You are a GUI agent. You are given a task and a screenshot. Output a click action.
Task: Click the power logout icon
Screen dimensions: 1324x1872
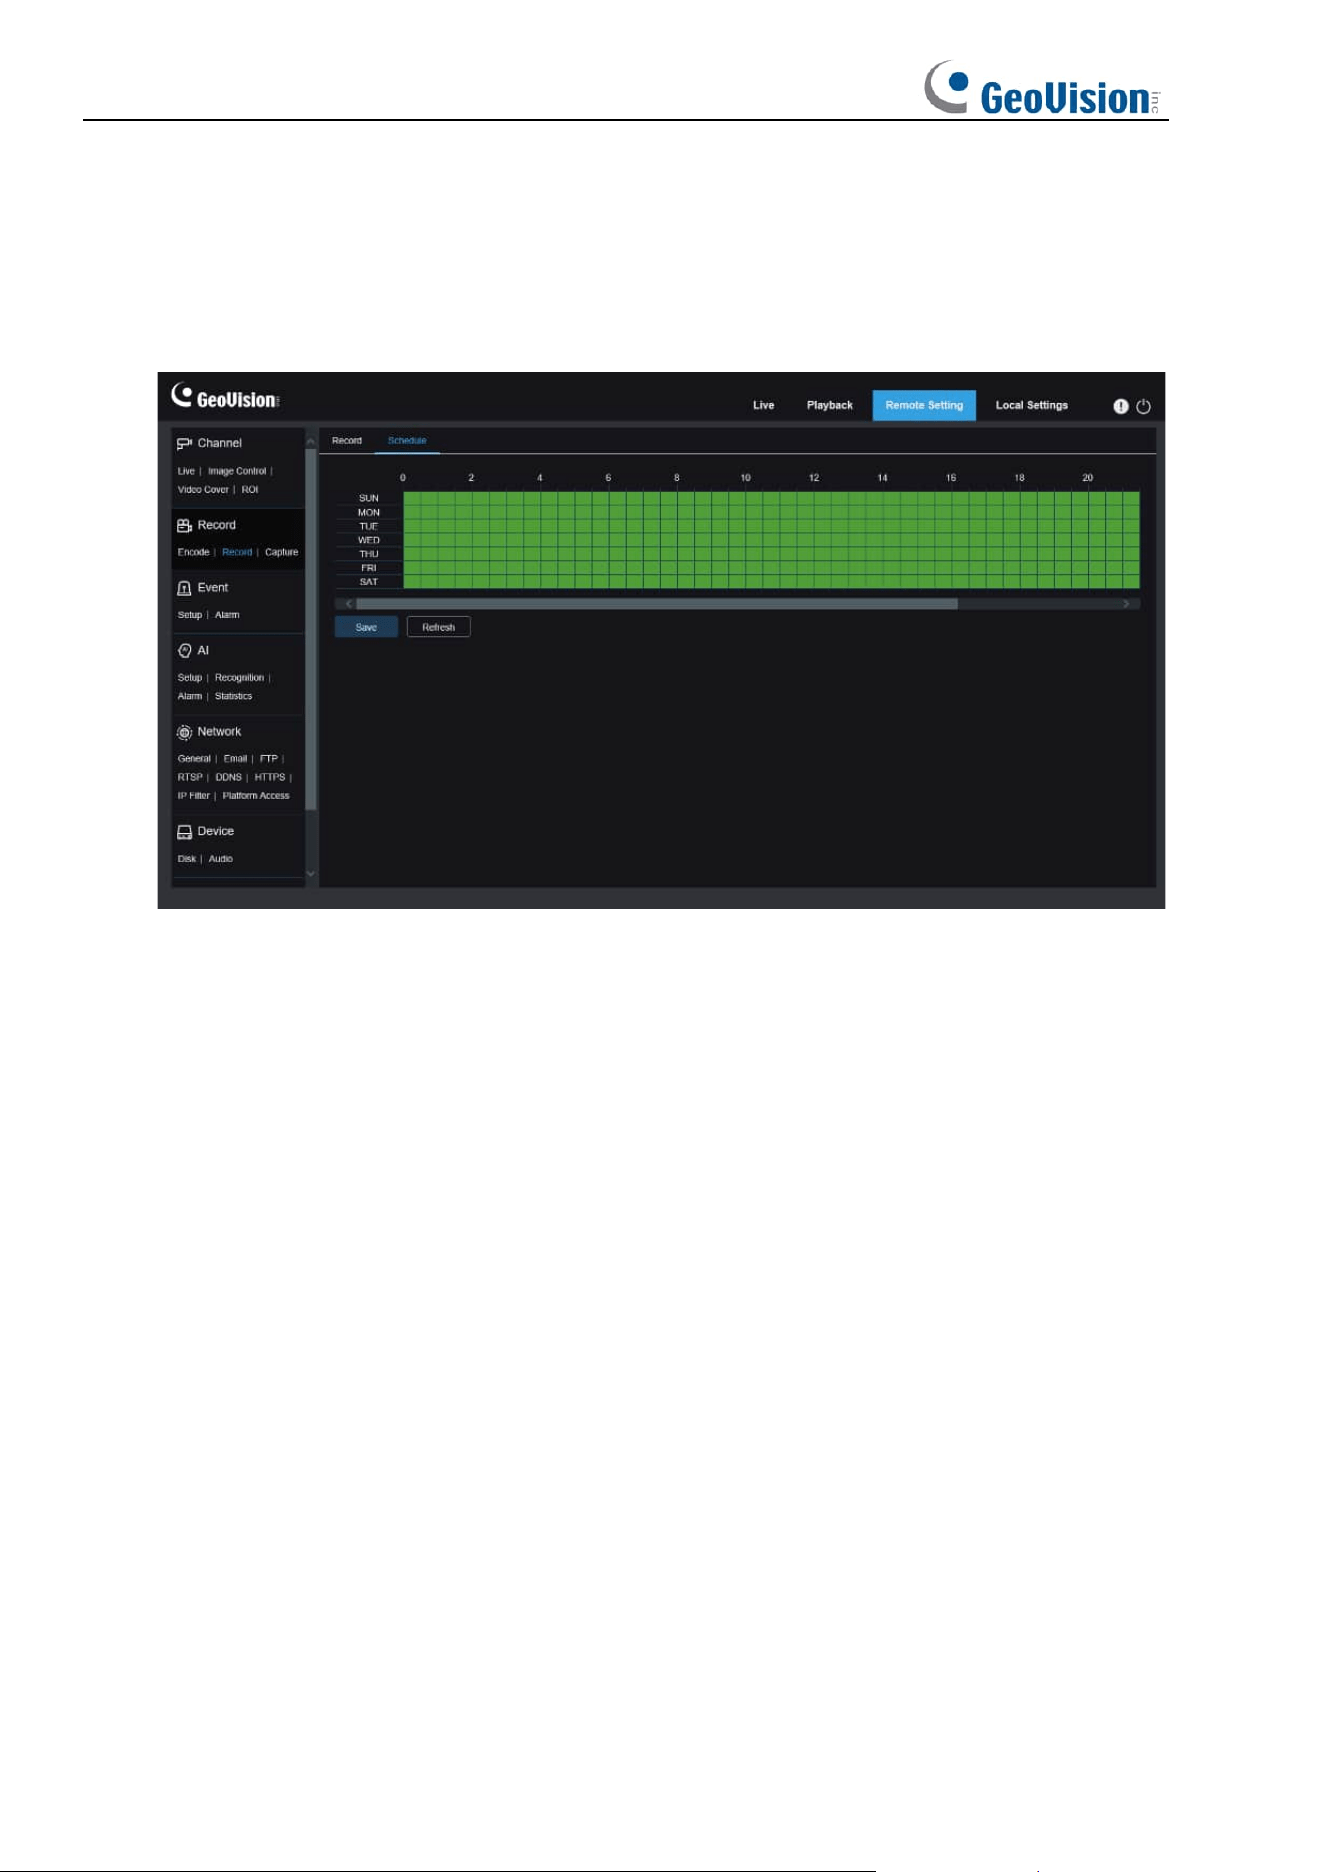tap(1144, 406)
